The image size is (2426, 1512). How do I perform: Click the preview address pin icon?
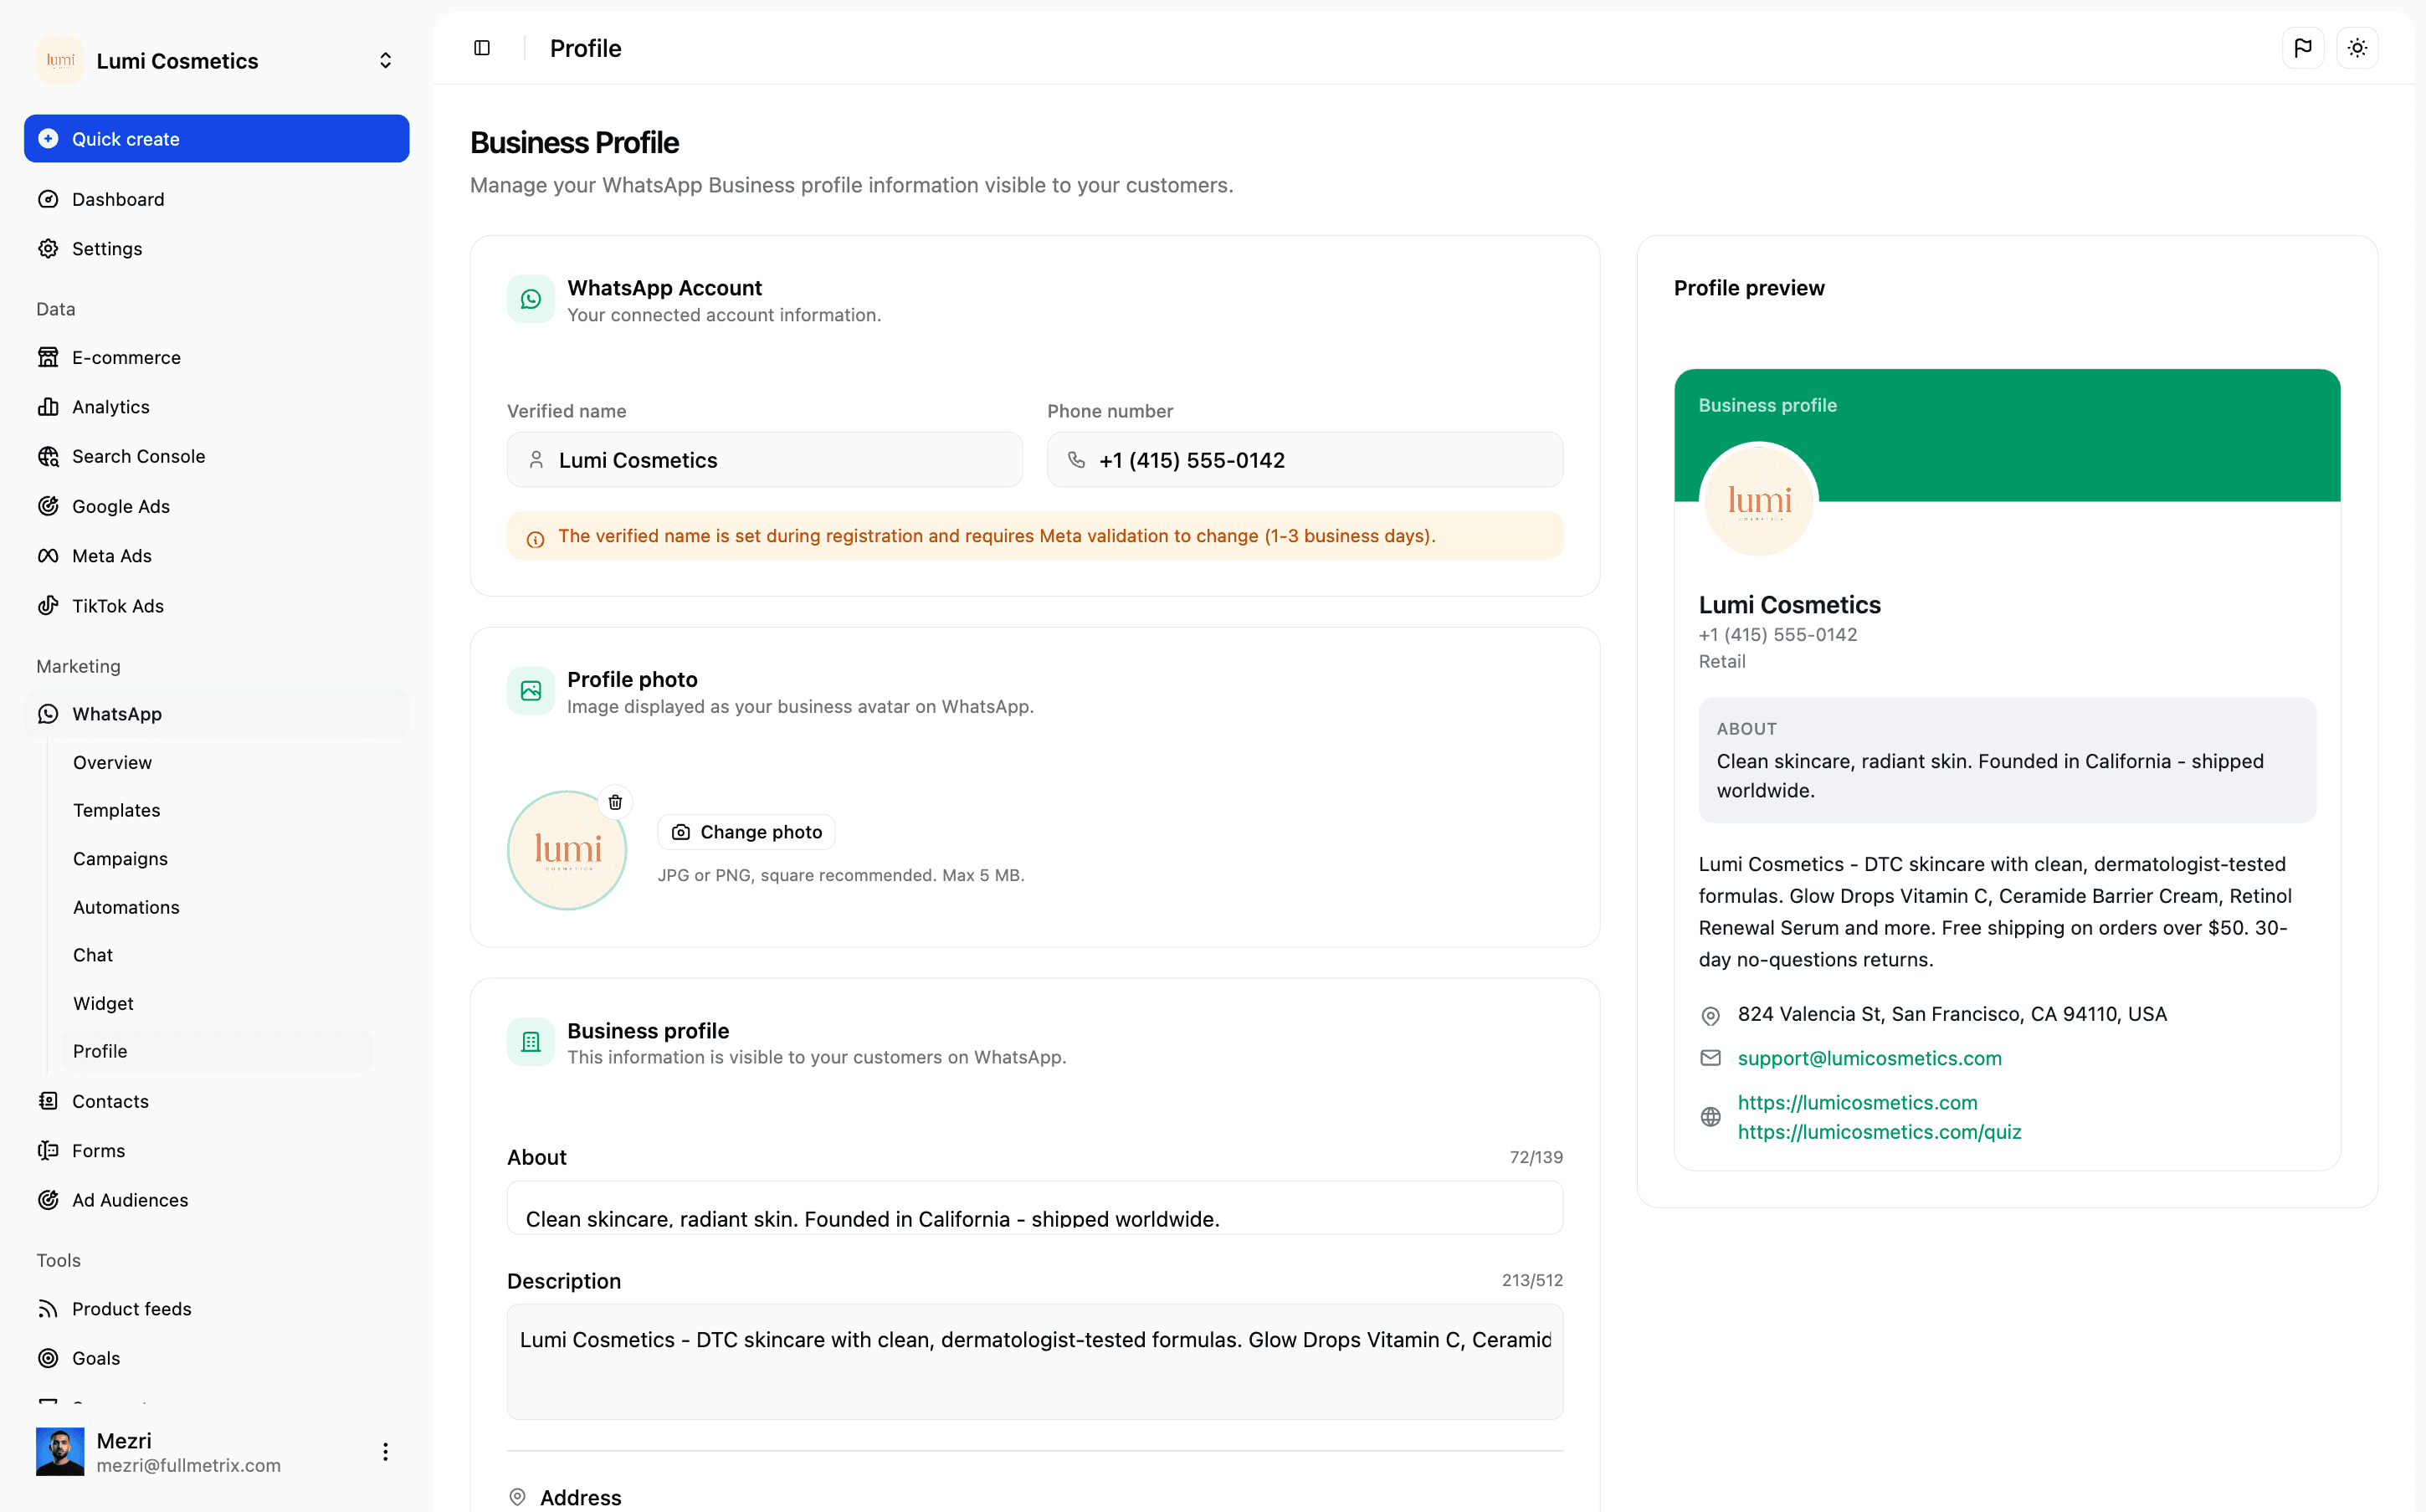pos(1711,1016)
